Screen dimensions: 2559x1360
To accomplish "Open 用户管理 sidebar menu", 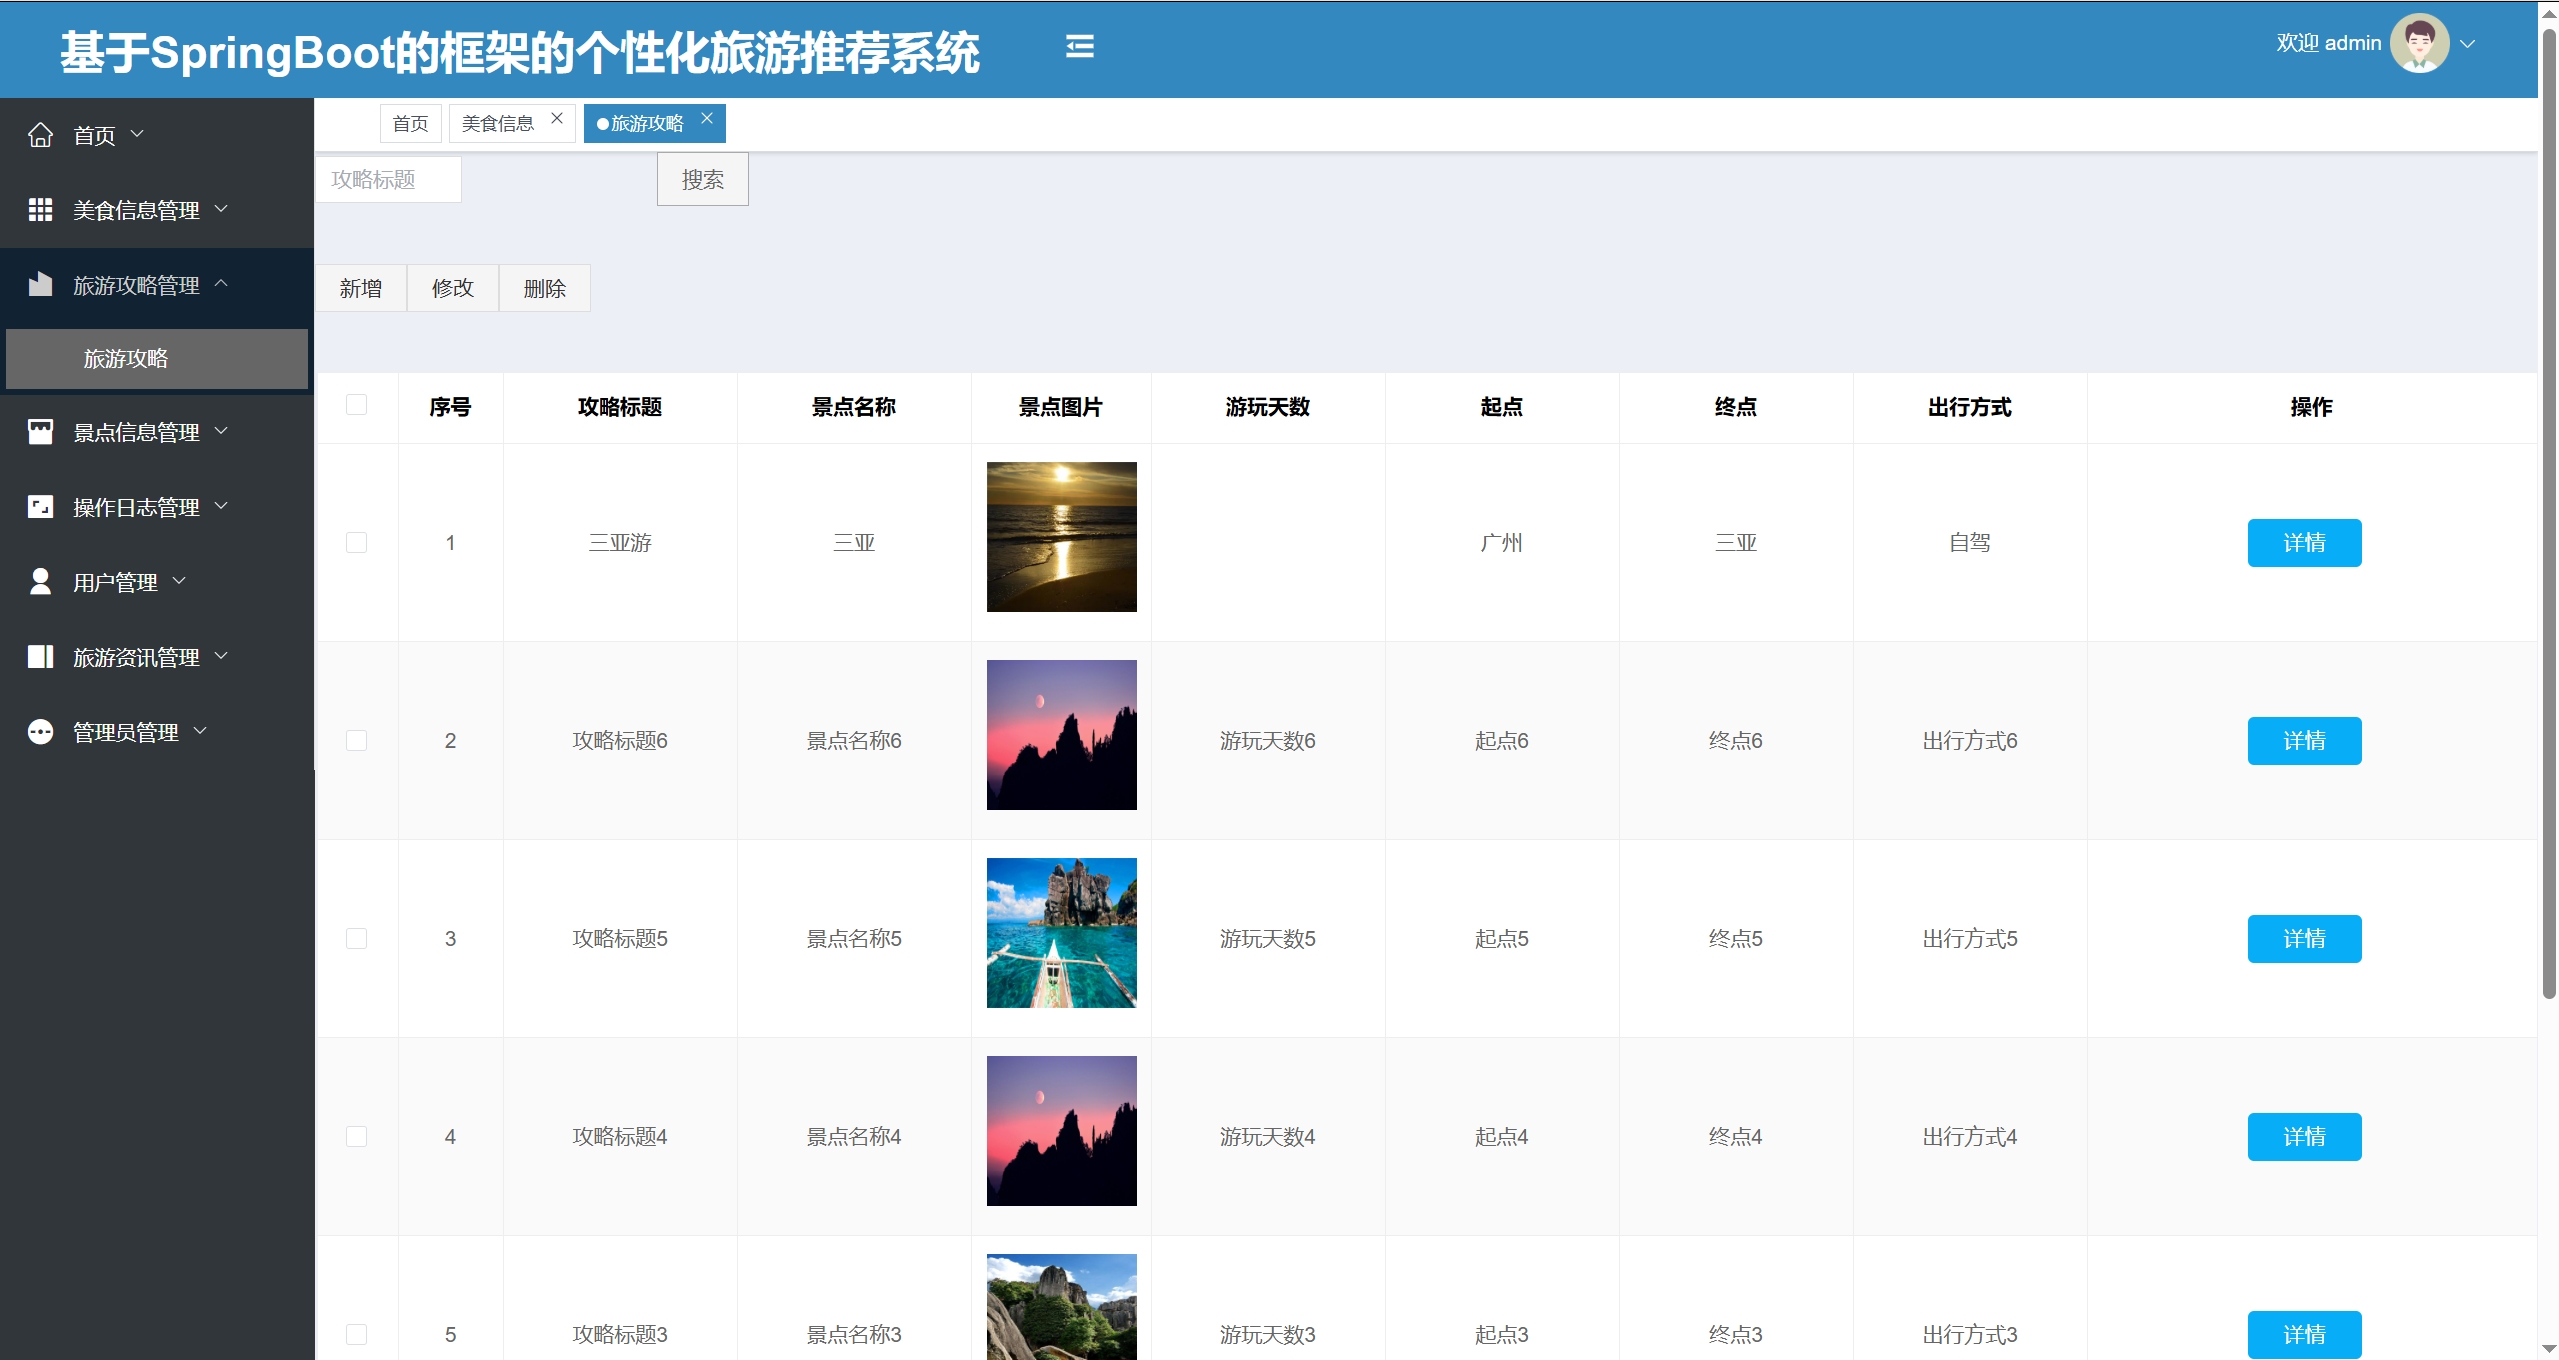I will coord(157,582).
